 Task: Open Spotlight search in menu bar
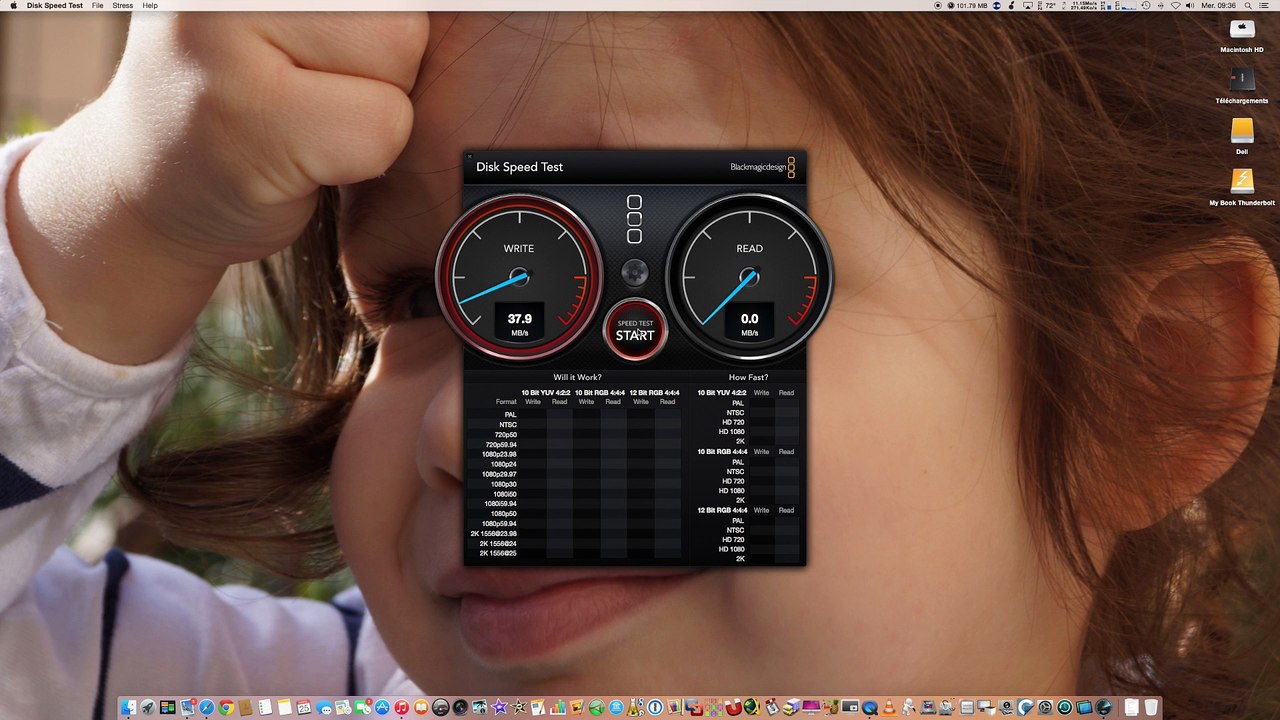click(x=1247, y=6)
